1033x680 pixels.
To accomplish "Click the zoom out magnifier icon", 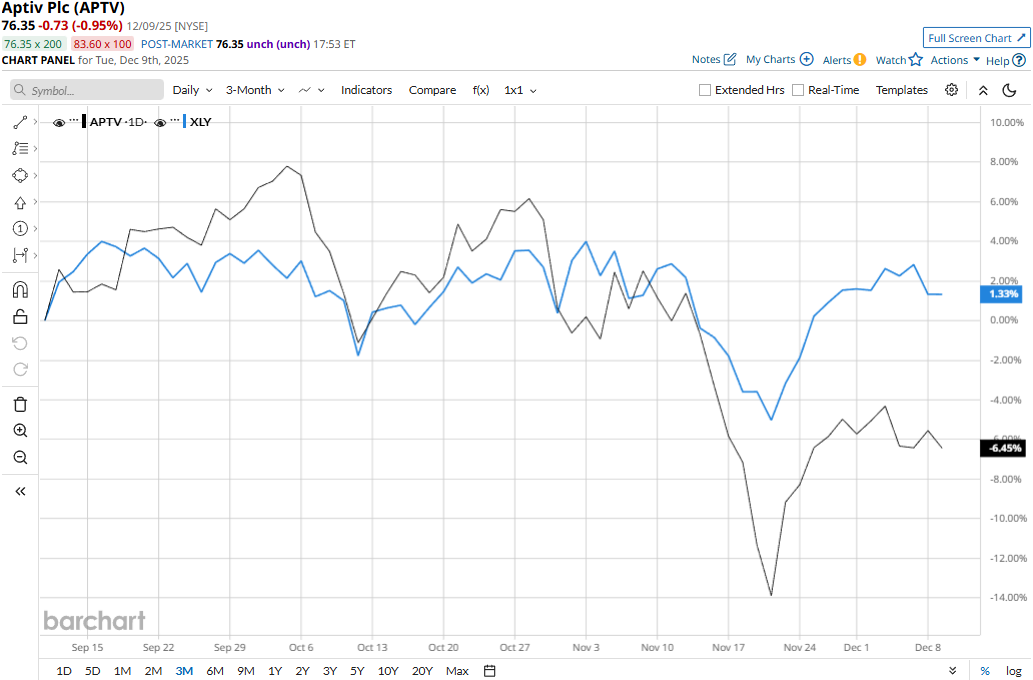I will point(20,457).
